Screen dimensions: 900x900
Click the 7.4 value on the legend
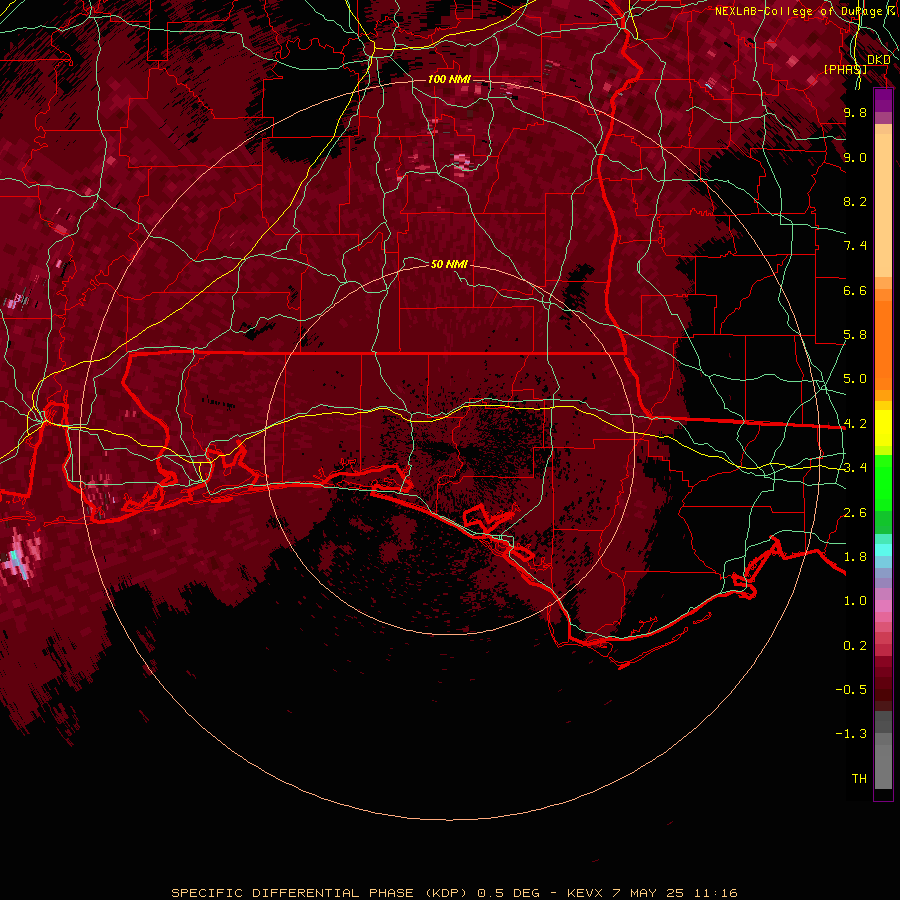click(x=855, y=246)
